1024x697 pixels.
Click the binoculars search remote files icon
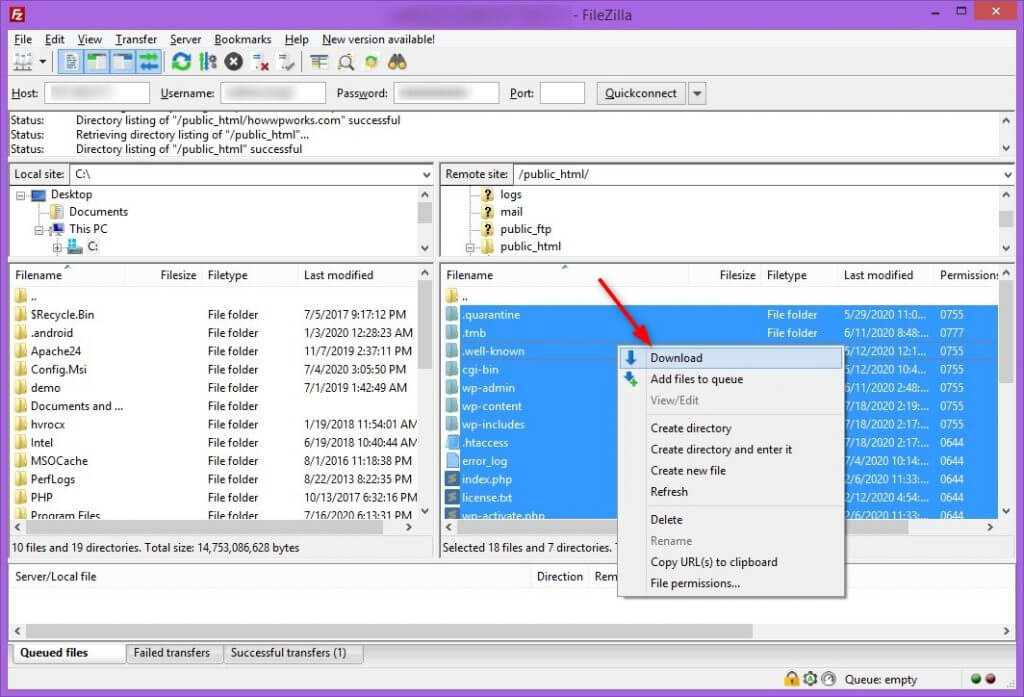tap(397, 62)
